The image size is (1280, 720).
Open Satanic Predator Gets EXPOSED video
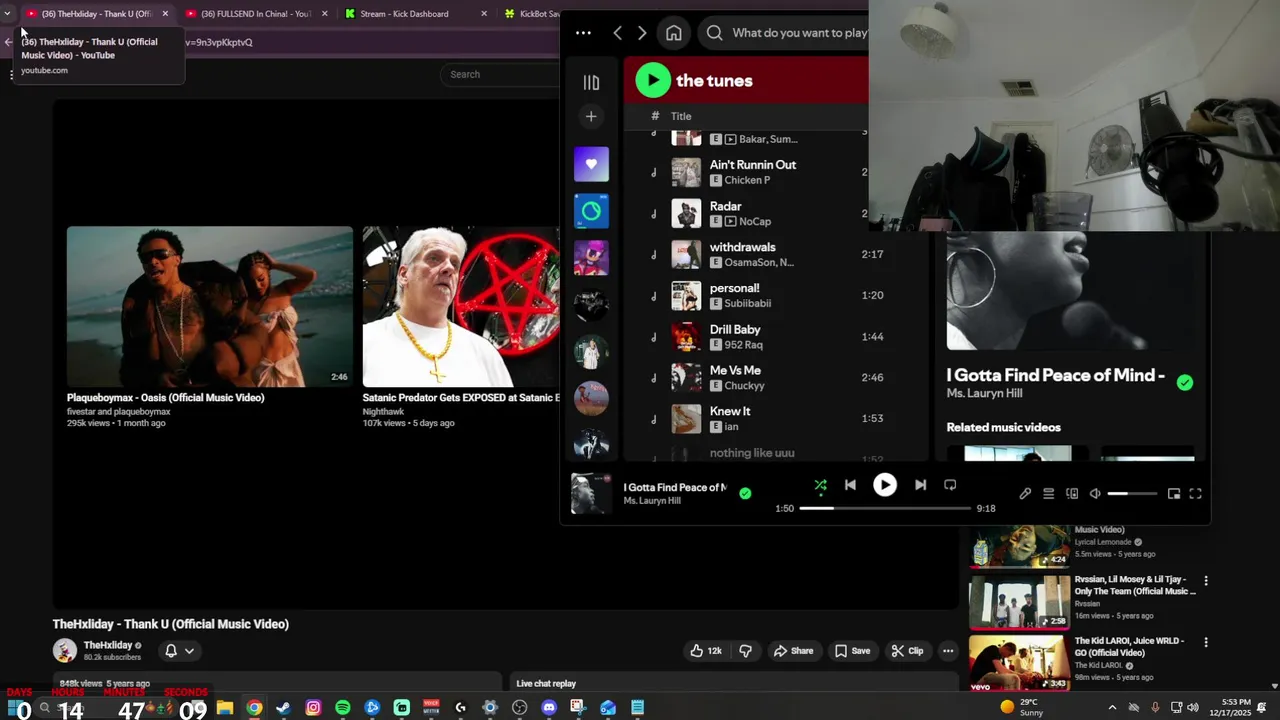coord(461,306)
